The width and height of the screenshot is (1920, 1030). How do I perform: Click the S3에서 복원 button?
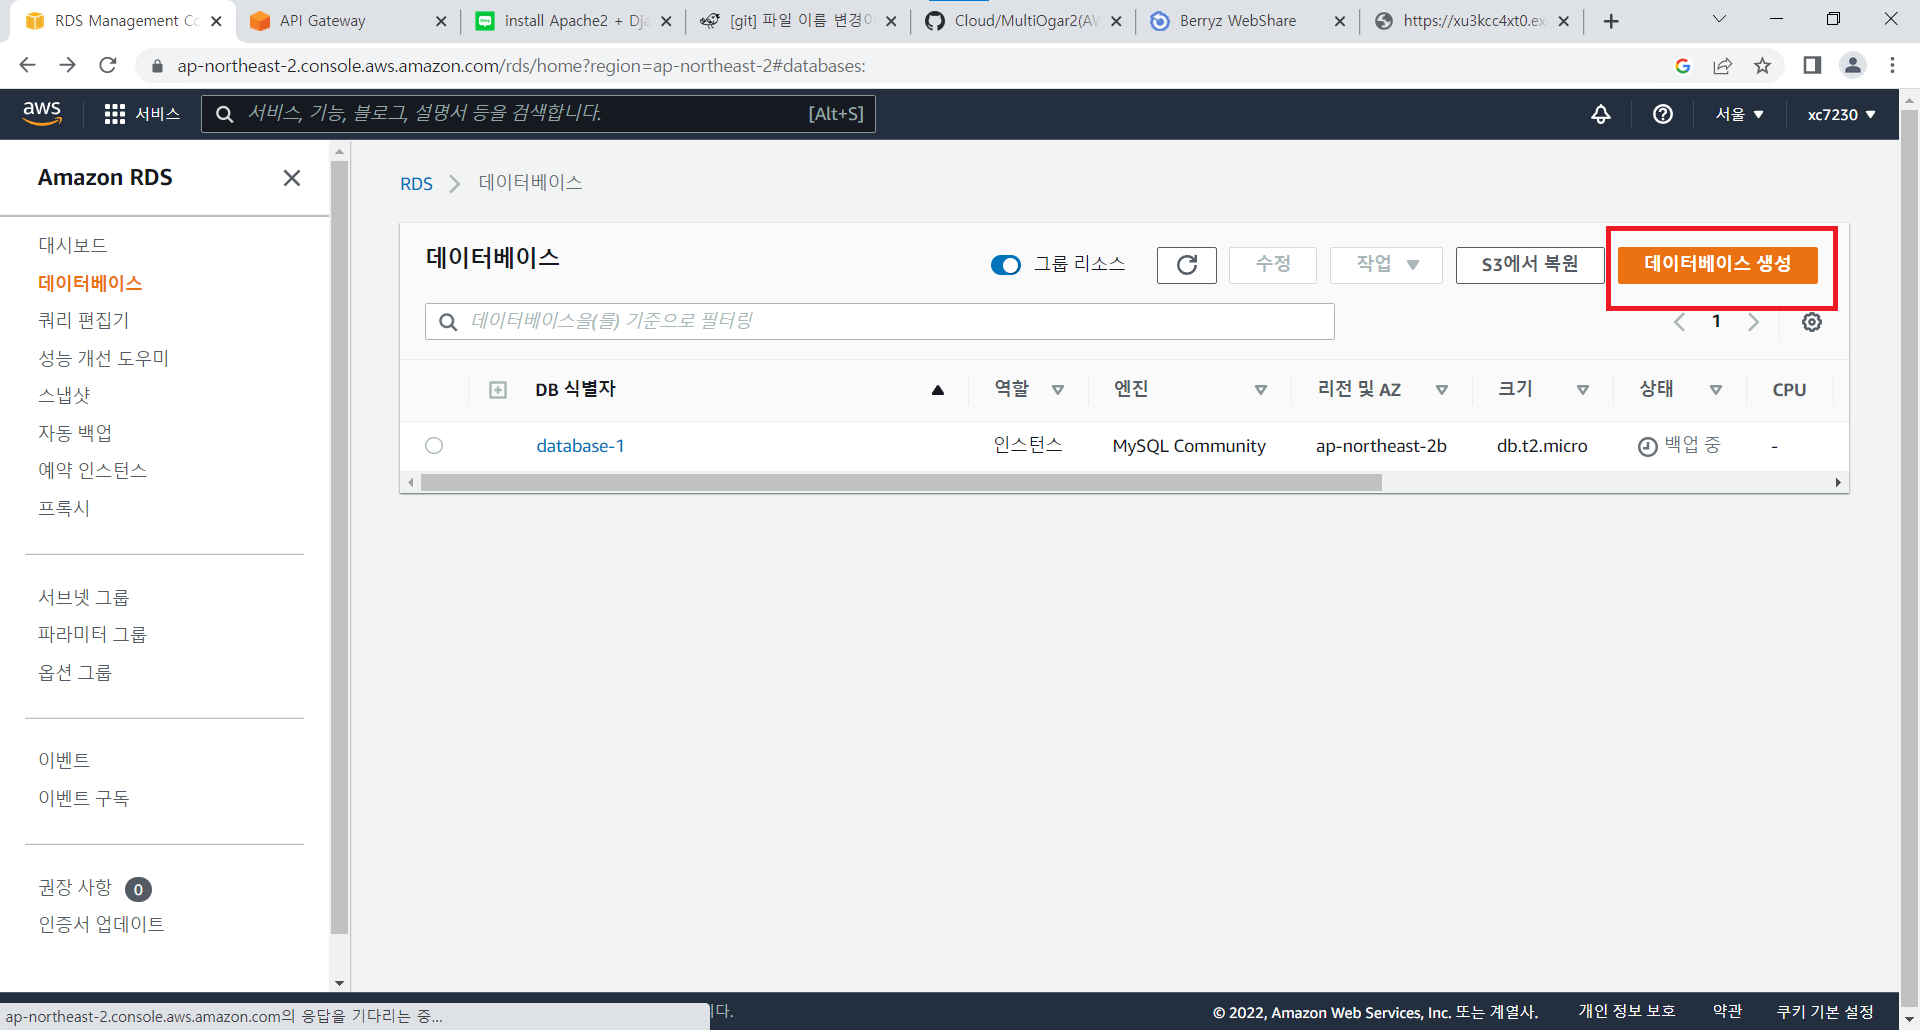[x=1530, y=265]
